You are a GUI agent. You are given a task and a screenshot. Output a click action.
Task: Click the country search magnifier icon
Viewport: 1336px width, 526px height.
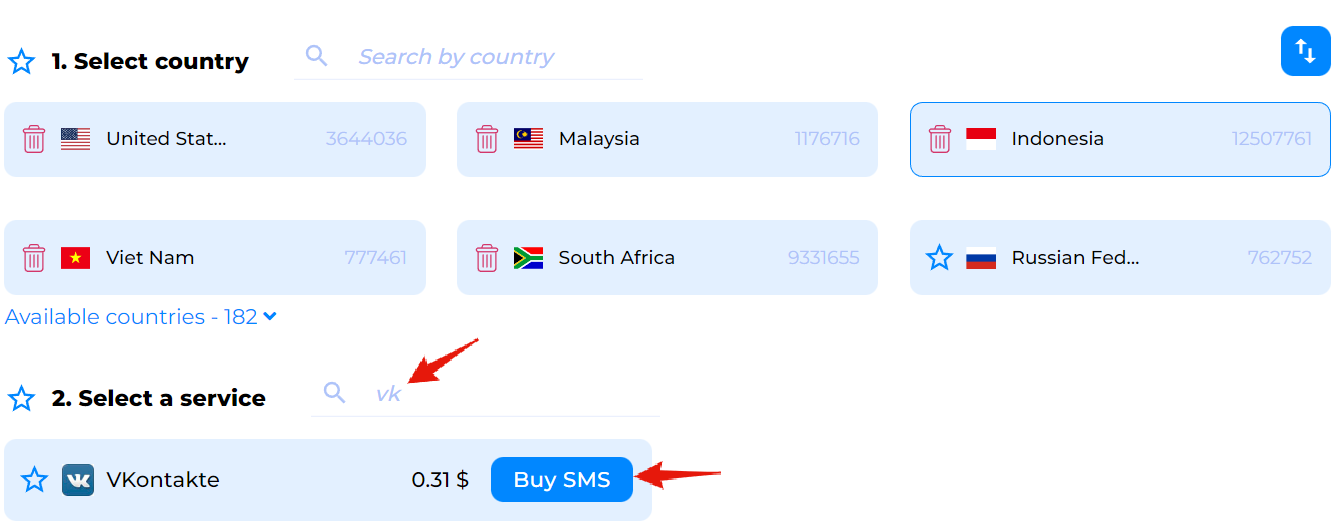(317, 56)
